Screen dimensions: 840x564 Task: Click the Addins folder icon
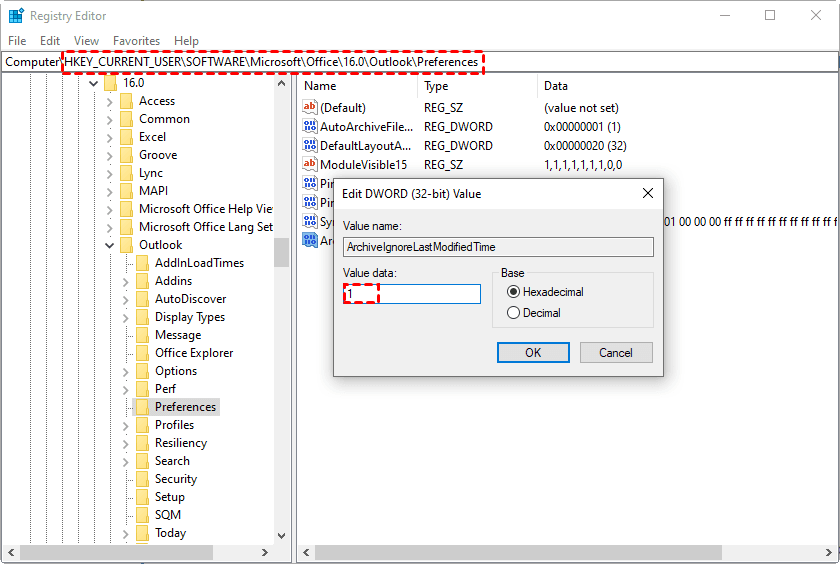click(x=142, y=281)
